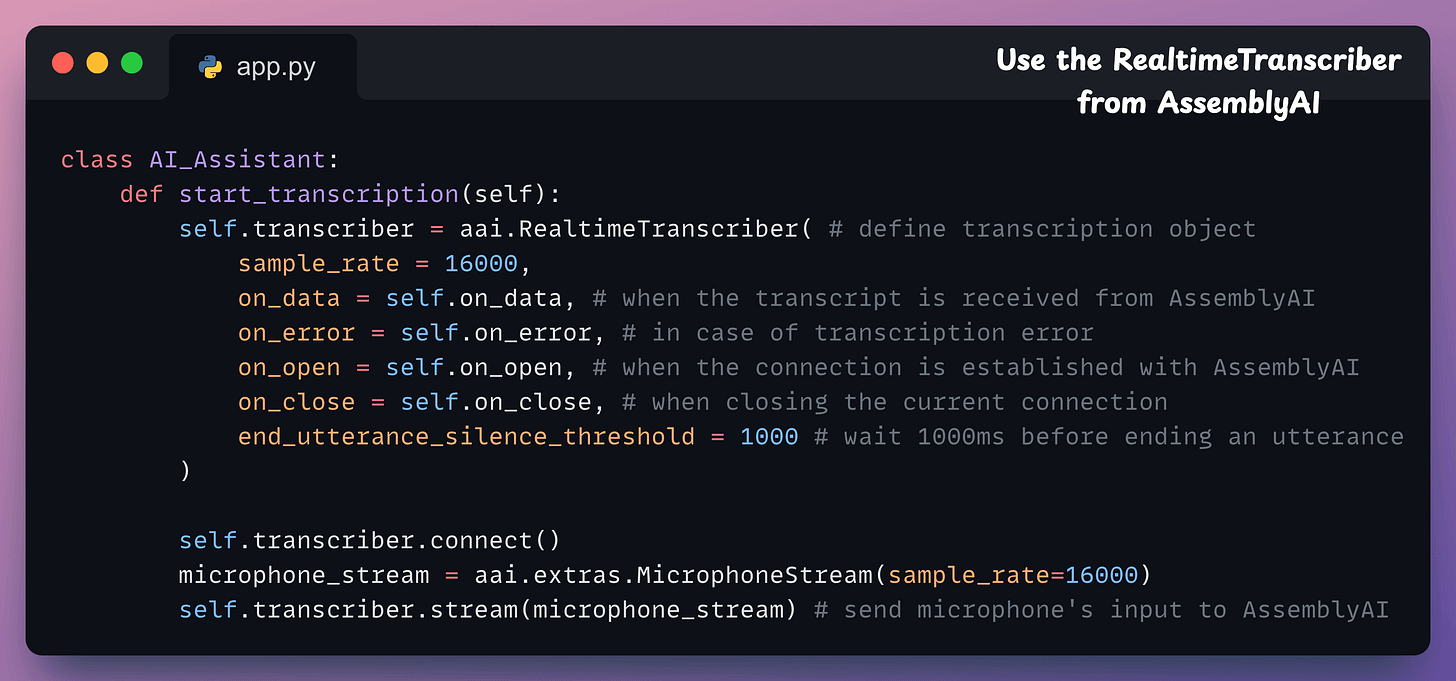Minimize the window using the yellow button
This screenshot has width=1456, height=681.
pos(97,63)
